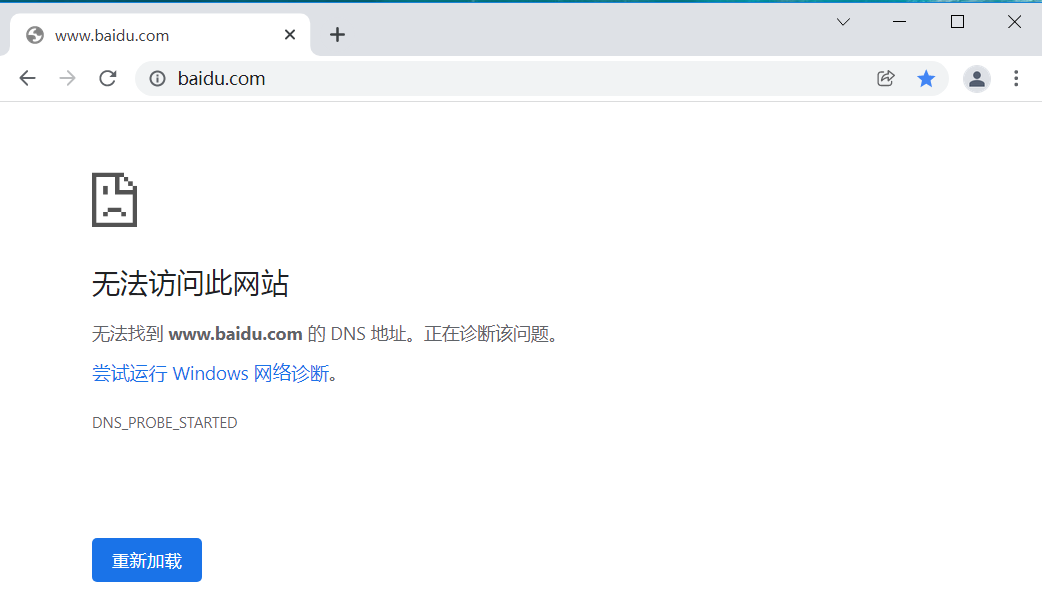Expand the tab search chevron
Viewport: 1042px width, 602px height.
pos(843,22)
